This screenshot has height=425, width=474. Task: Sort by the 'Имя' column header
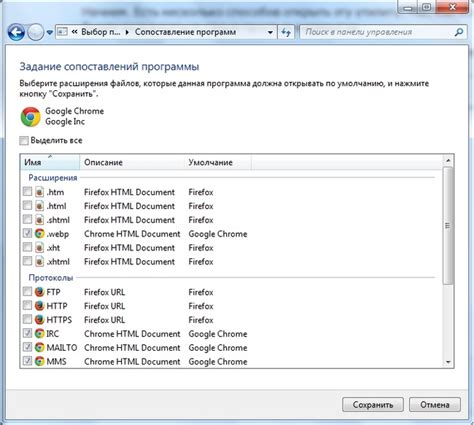(50, 162)
